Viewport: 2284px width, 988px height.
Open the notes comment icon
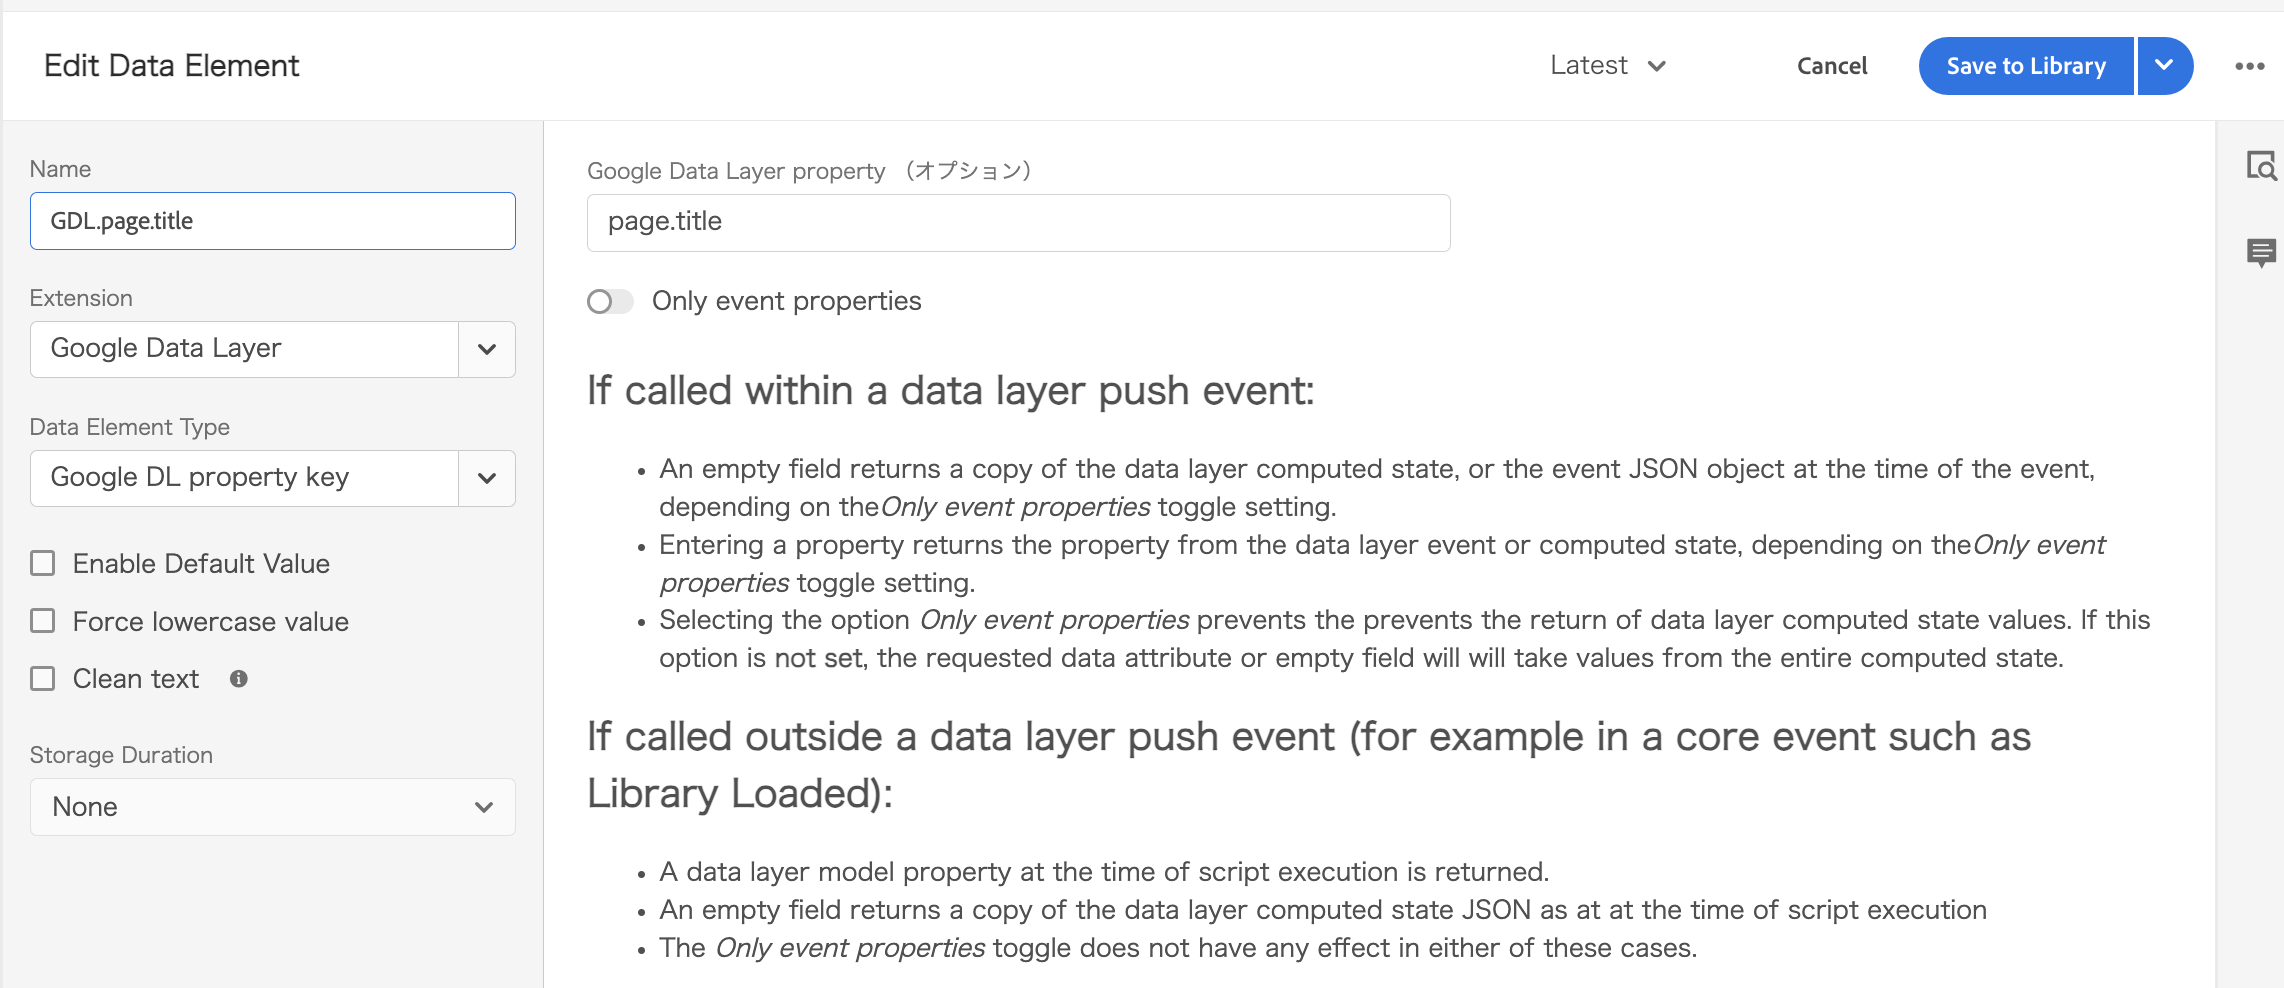coord(2261,252)
